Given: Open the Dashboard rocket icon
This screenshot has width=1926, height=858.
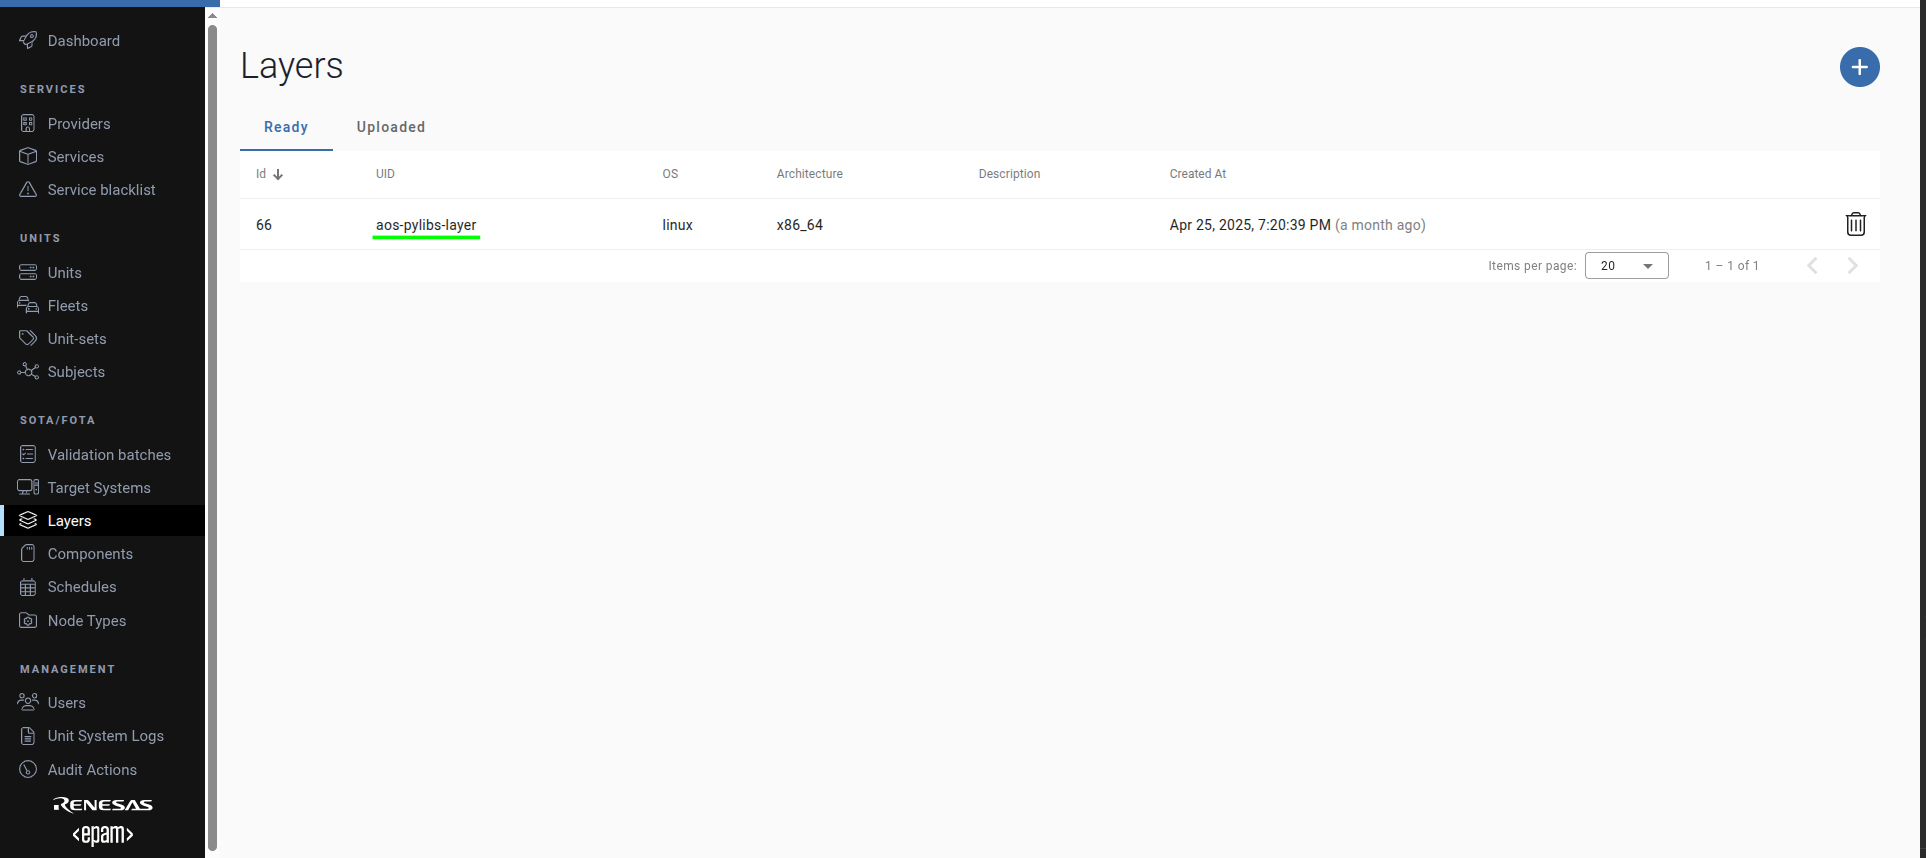Looking at the screenshot, I should [28, 40].
